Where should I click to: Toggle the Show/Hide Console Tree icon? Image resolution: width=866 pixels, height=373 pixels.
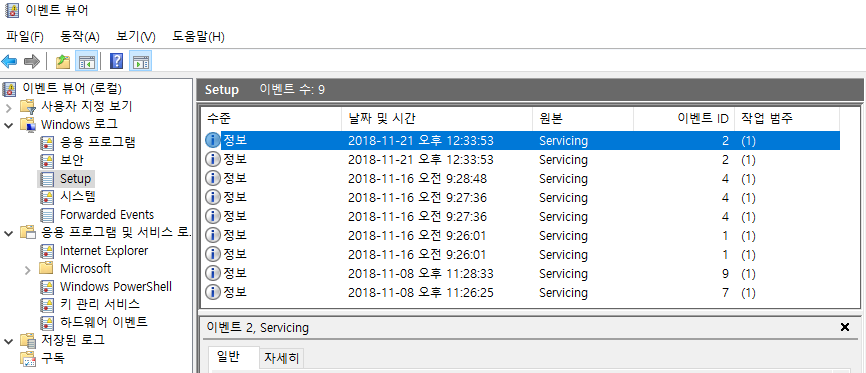(x=86, y=61)
